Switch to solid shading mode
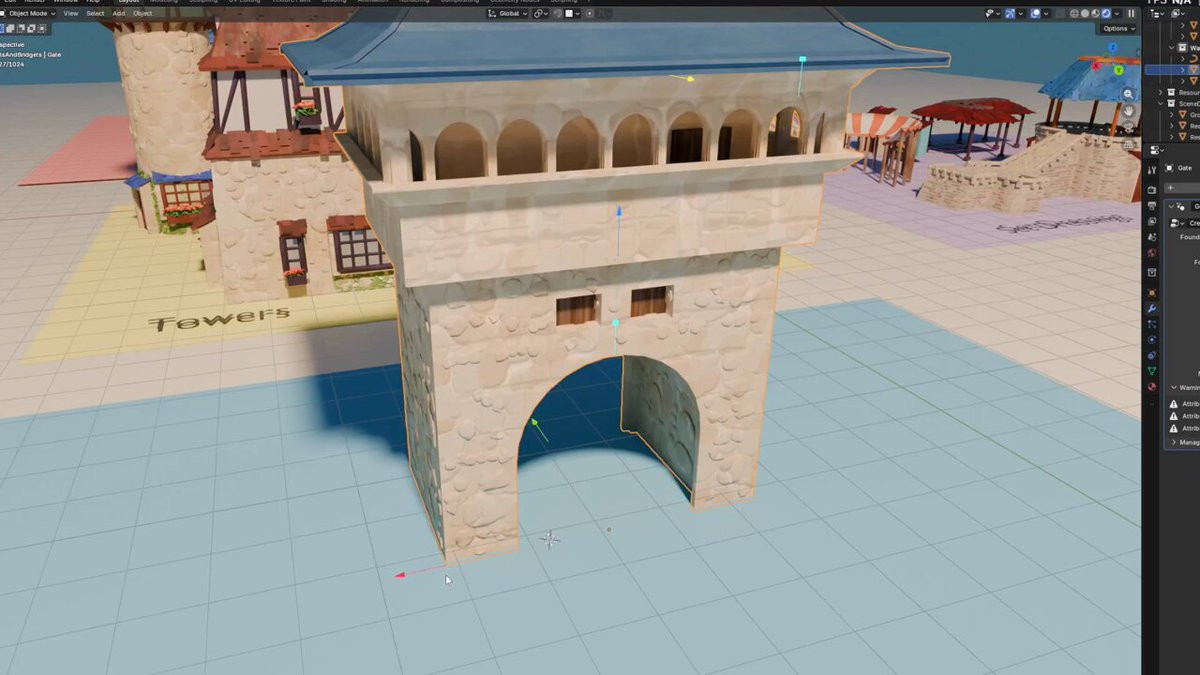This screenshot has width=1200, height=675. click(1085, 14)
